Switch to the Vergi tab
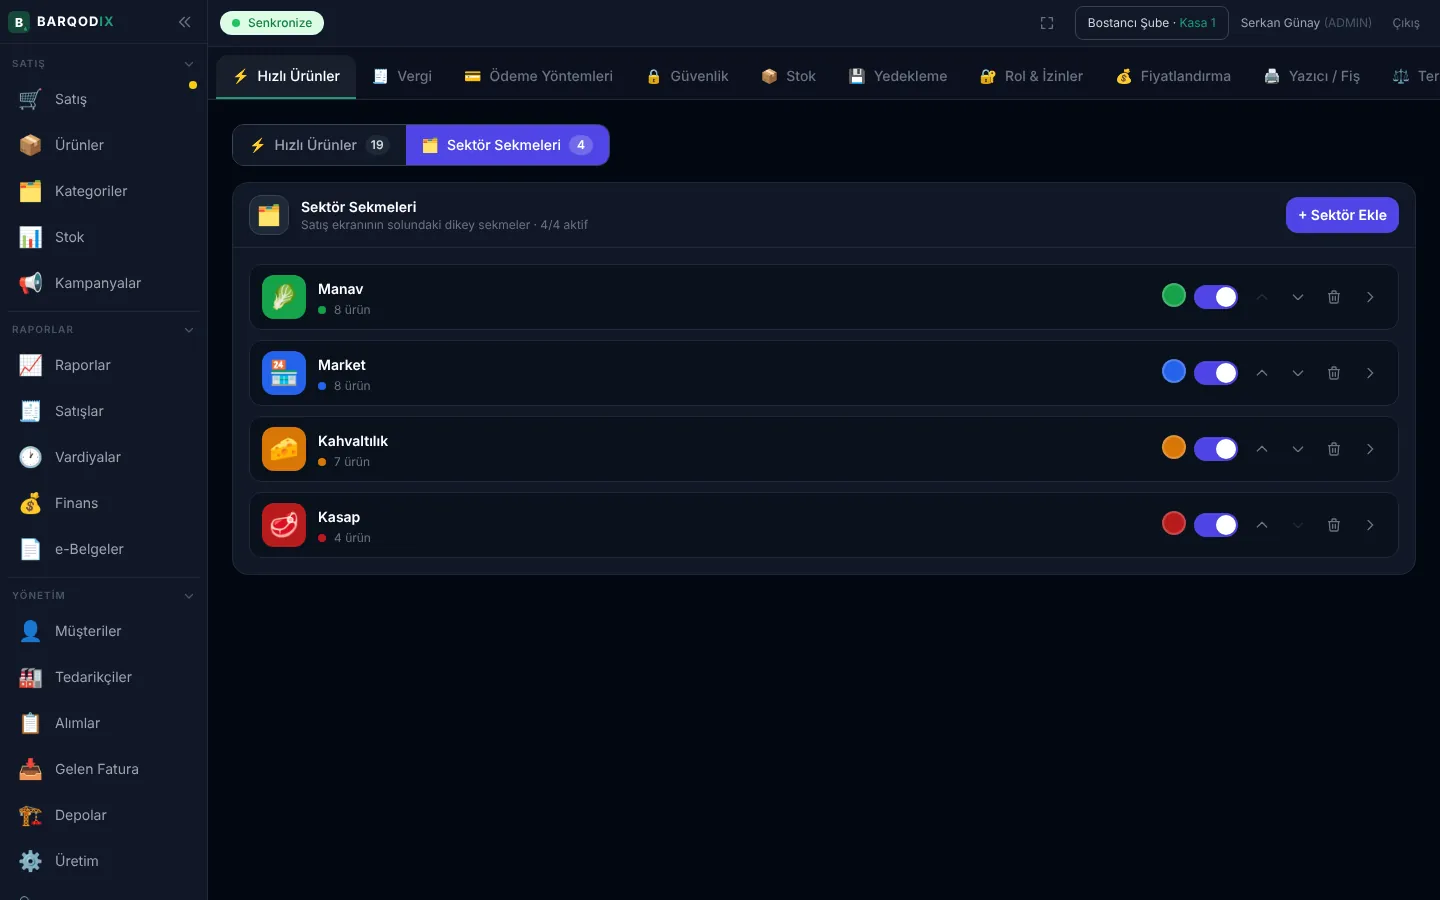1440x900 pixels. click(x=402, y=76)
